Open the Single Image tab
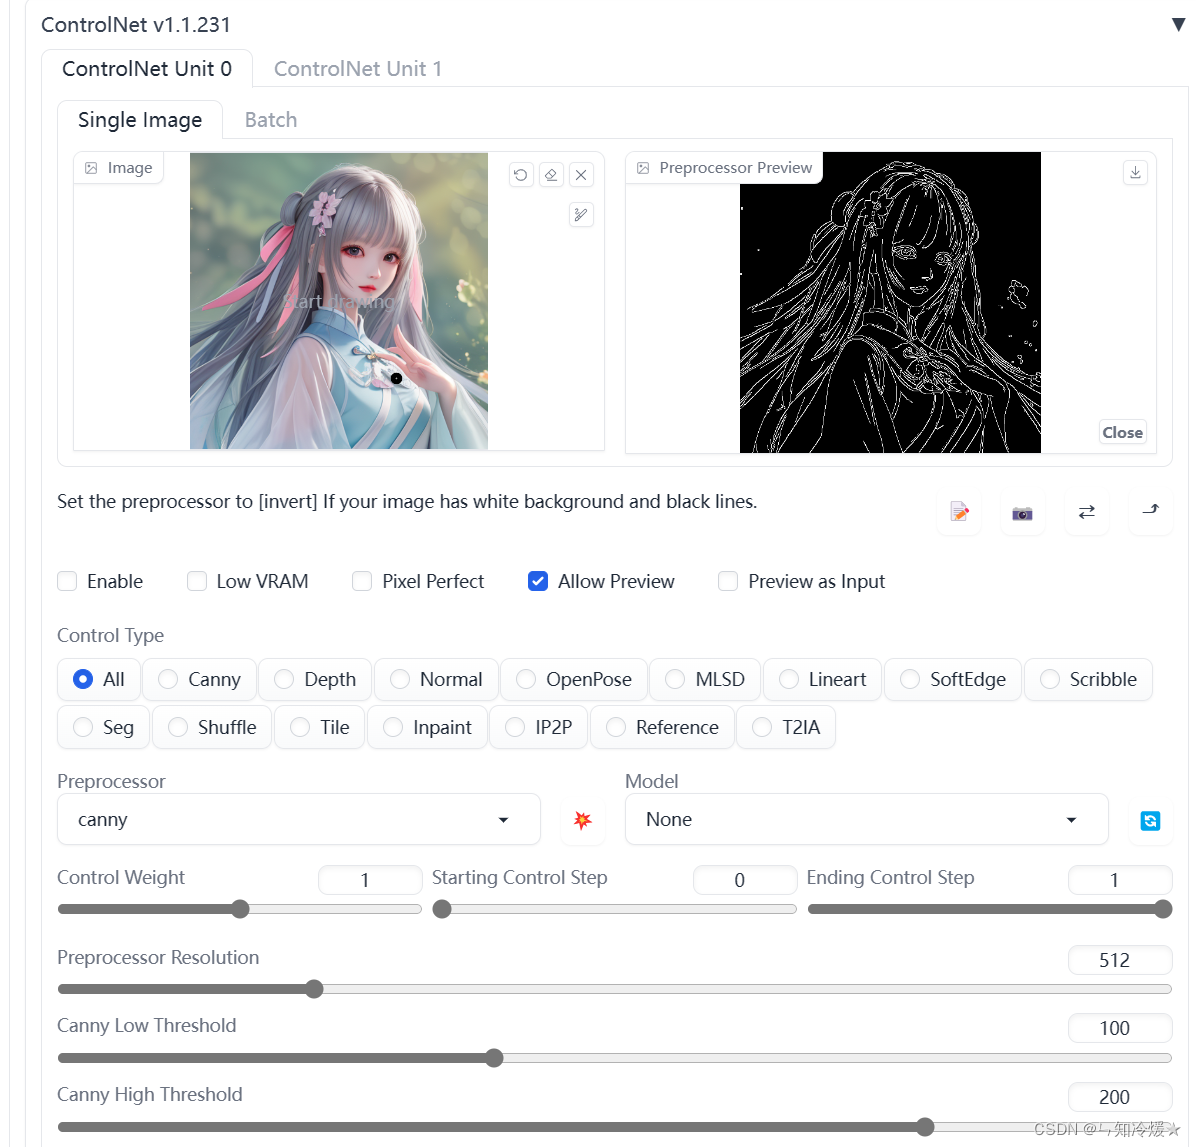The height and width of the screenshot is (1147, 1196). click(140, 120)
